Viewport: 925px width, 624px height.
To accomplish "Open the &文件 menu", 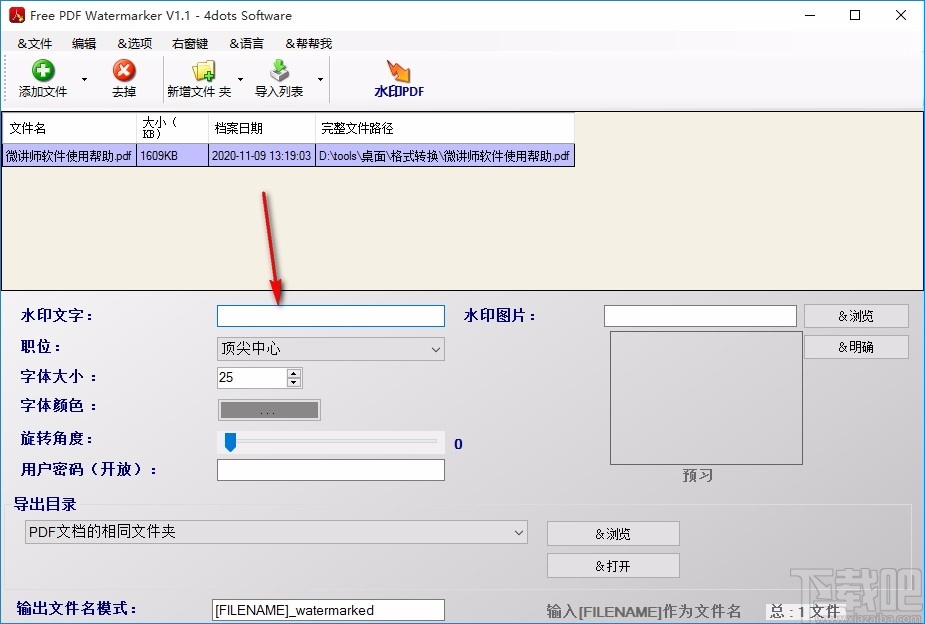I will (35, 43).
